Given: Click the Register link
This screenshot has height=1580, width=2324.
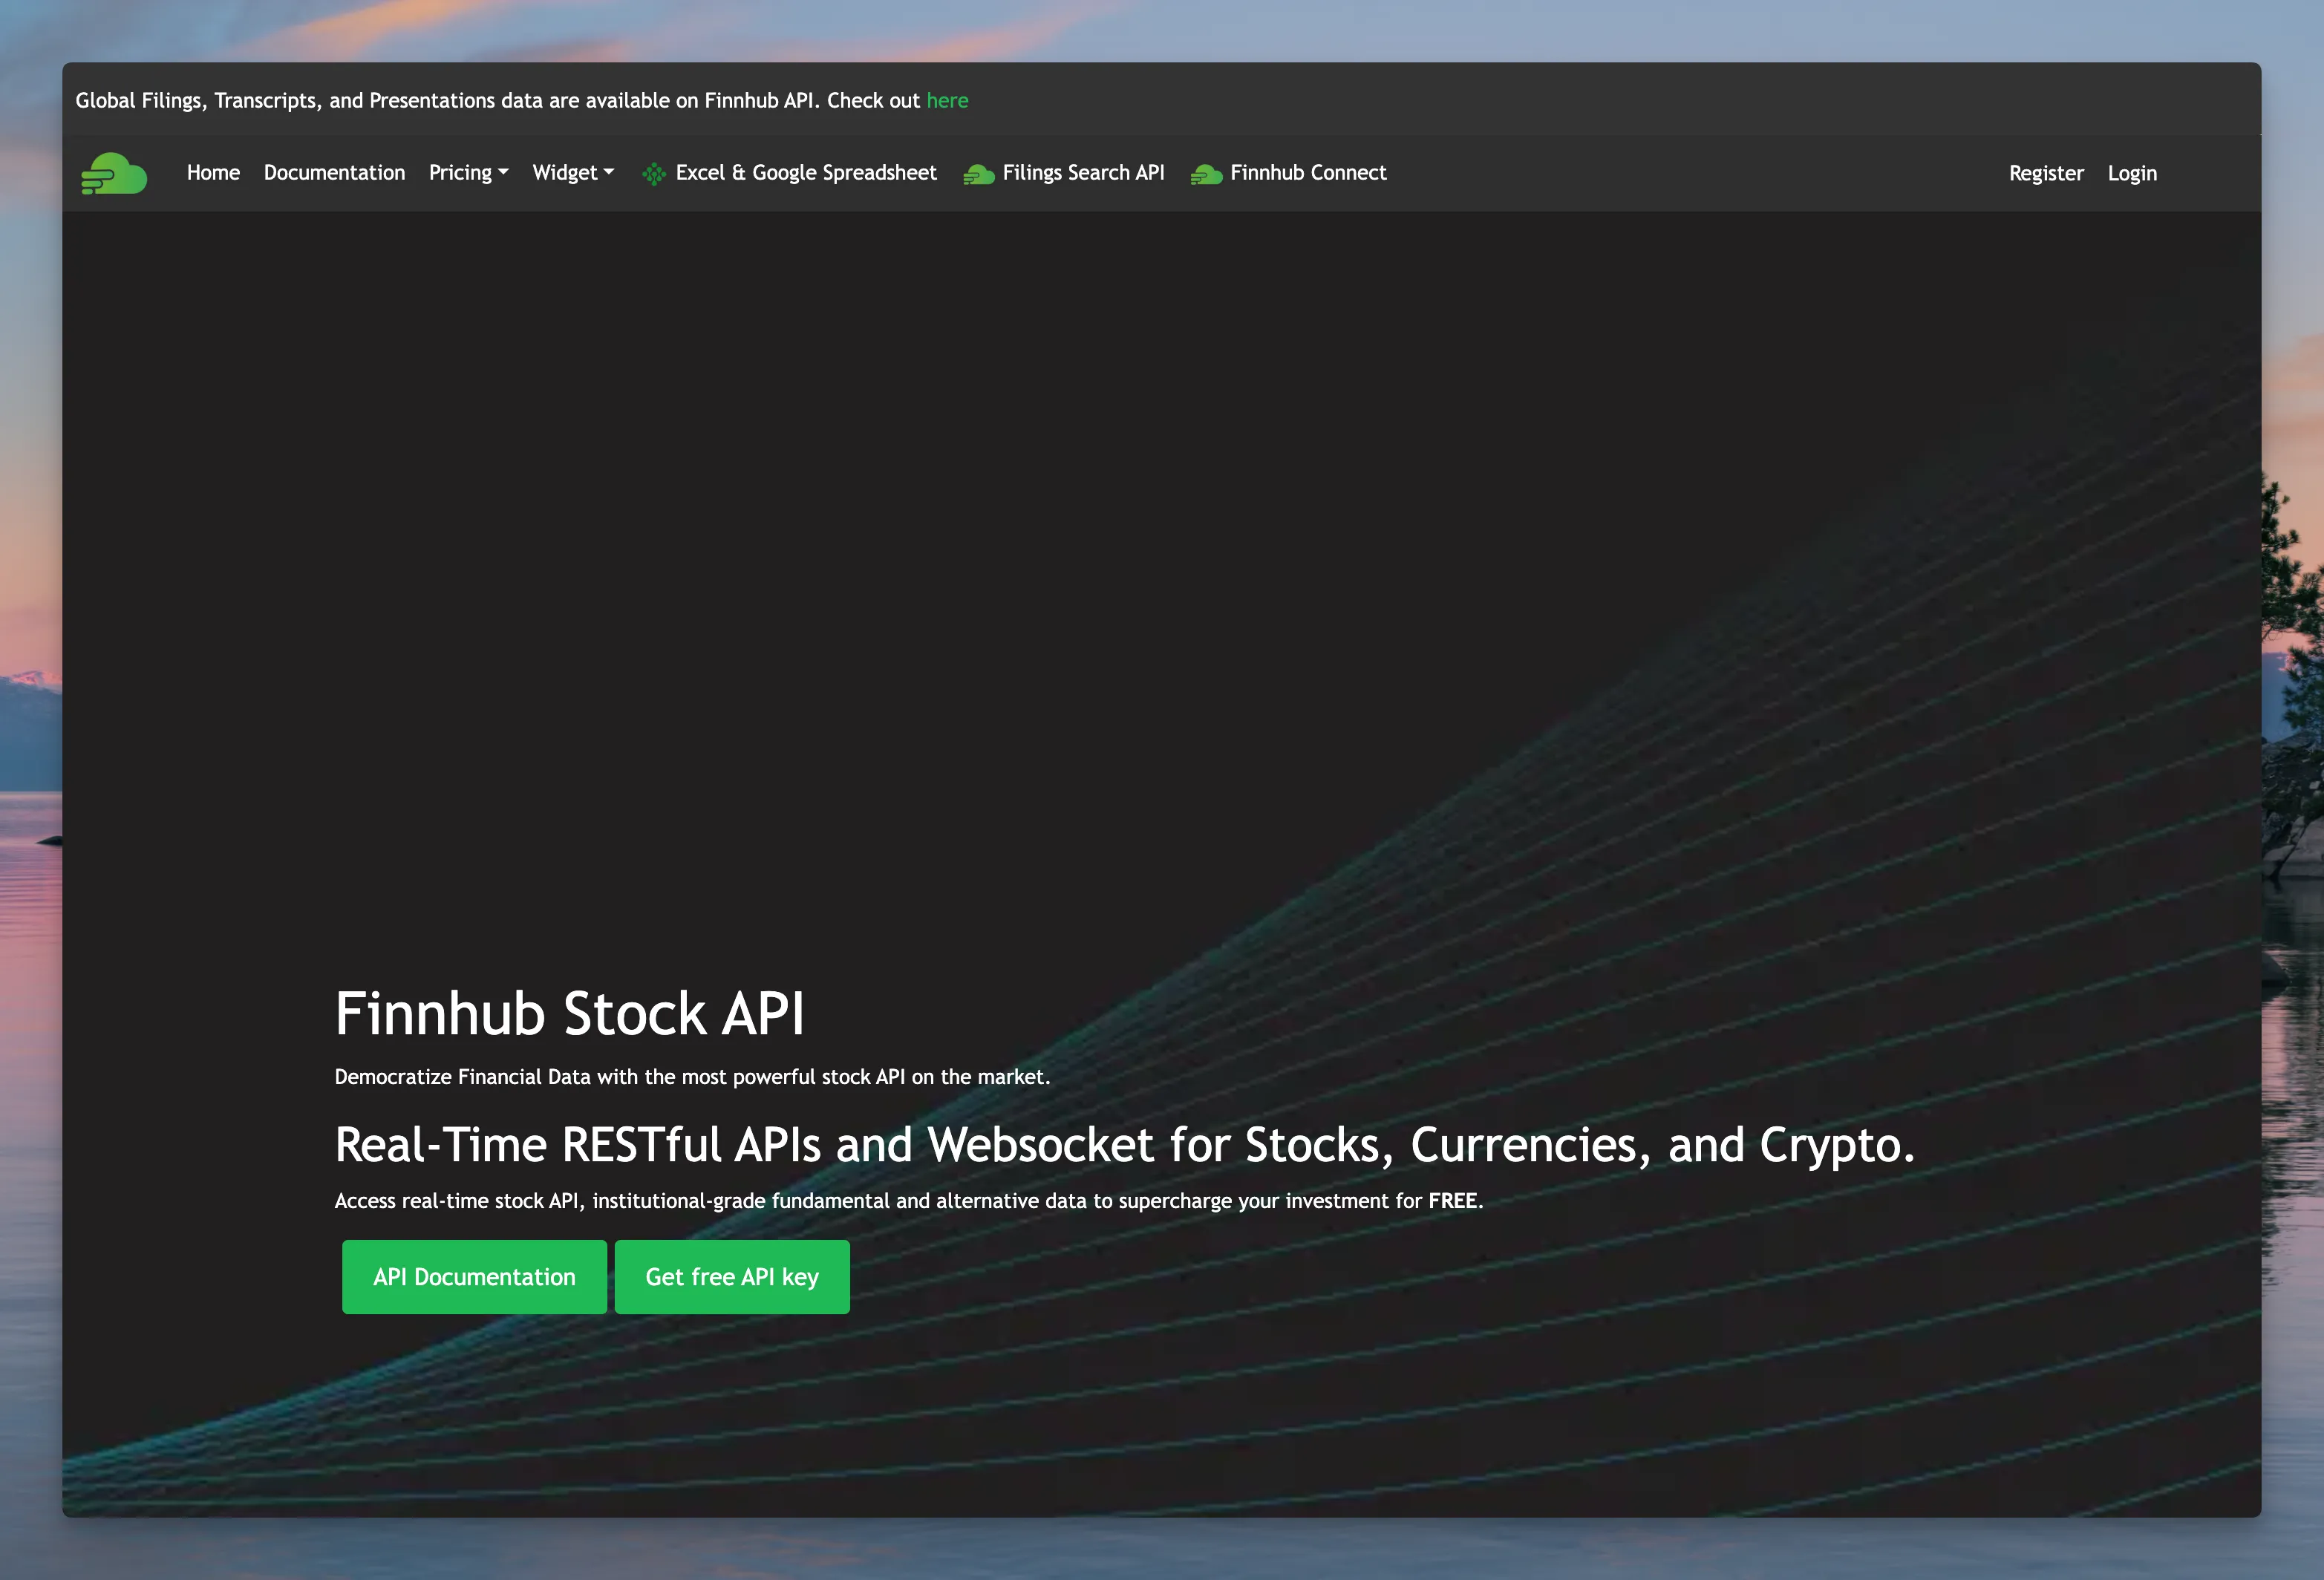Looking at the screenshot, I should tap(2046, 173).
